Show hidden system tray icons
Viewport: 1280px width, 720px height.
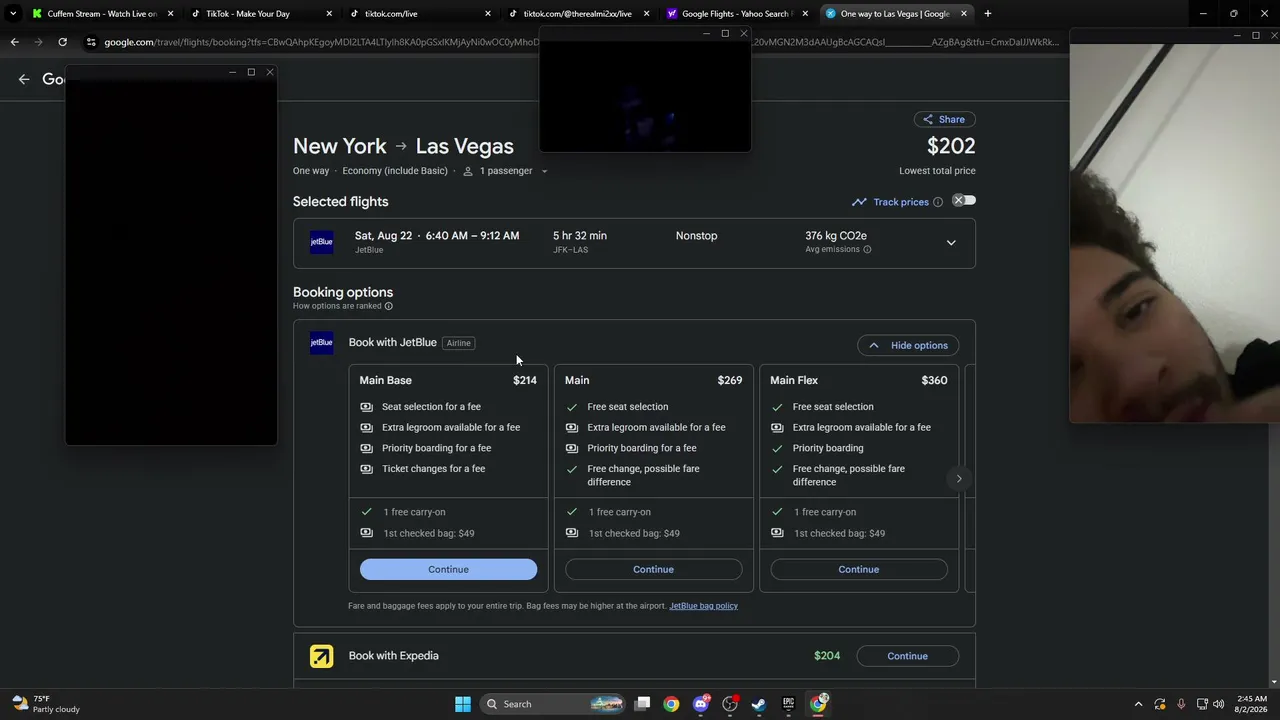pos(1138,704)
